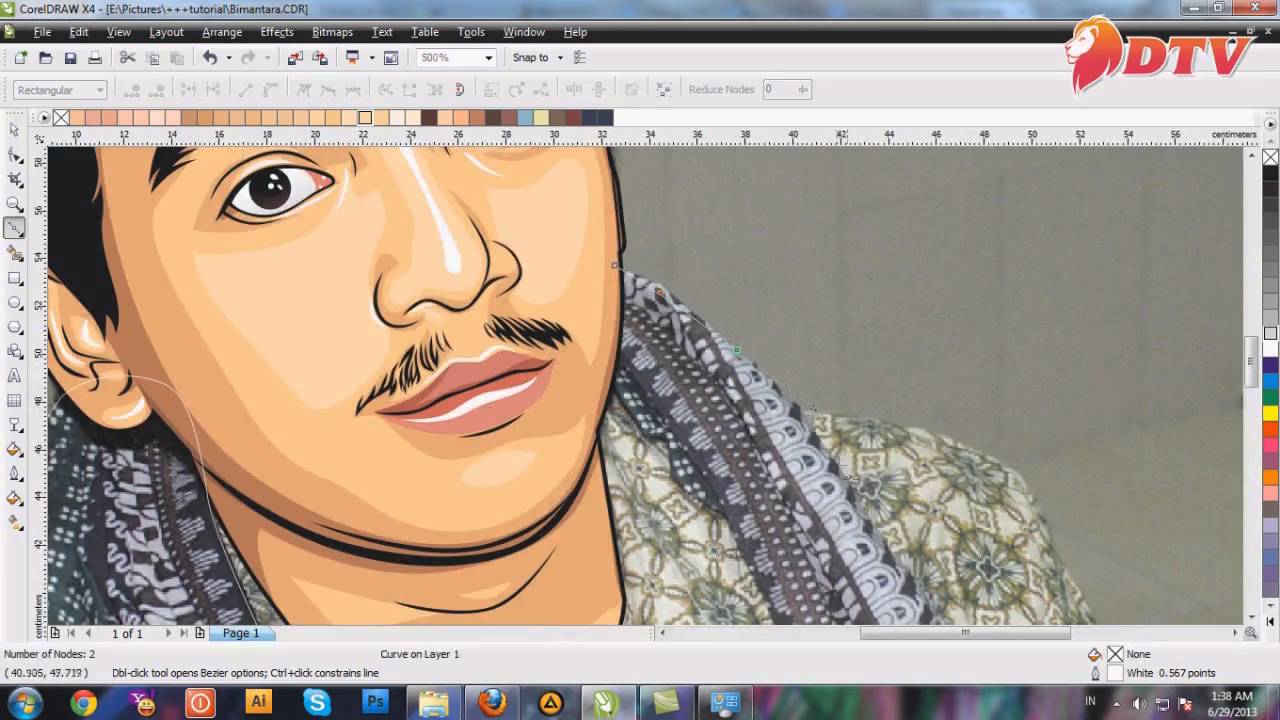Click the Cut scissors icon
The width and height of the screenshot is (1280, 720).
(x=127, y=58)
